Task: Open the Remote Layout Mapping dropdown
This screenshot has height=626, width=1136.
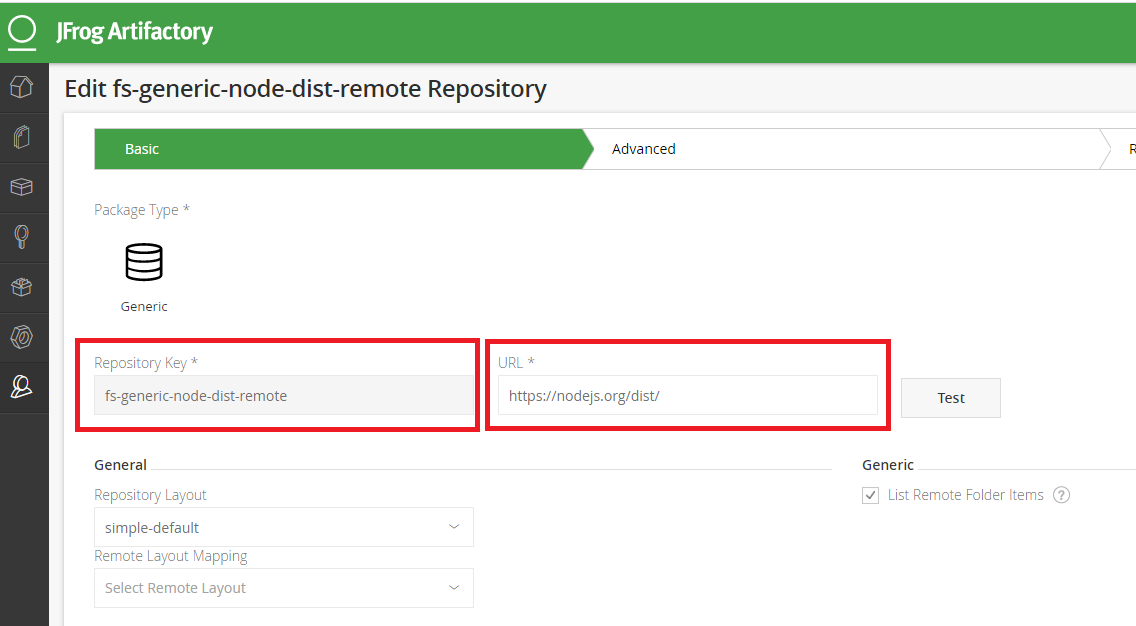Action: coord(284,588)
